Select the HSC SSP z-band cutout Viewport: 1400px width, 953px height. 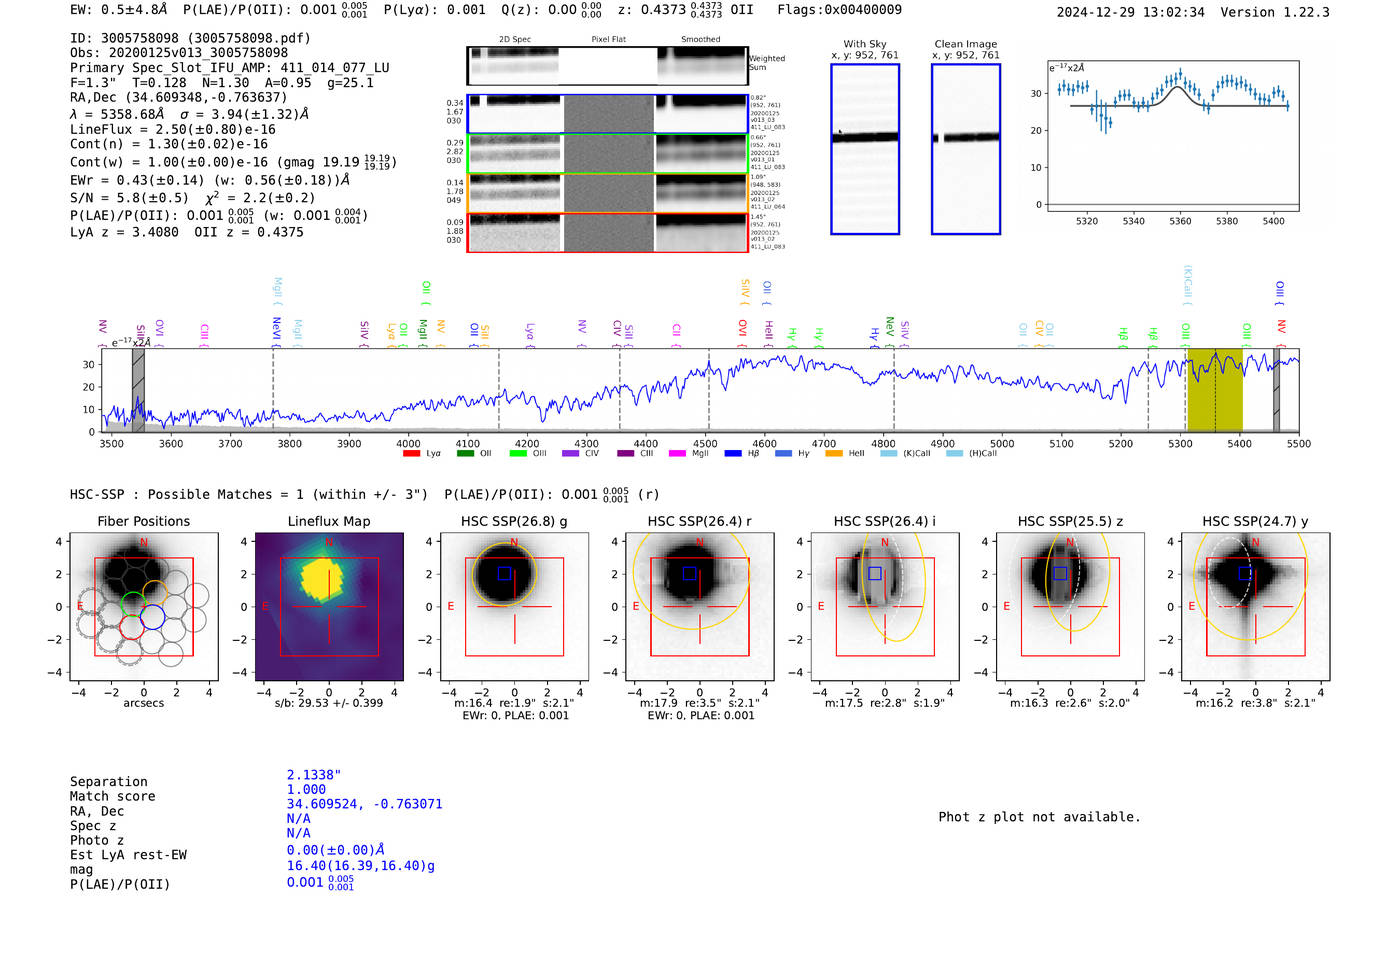click(x=1070, y=606)
